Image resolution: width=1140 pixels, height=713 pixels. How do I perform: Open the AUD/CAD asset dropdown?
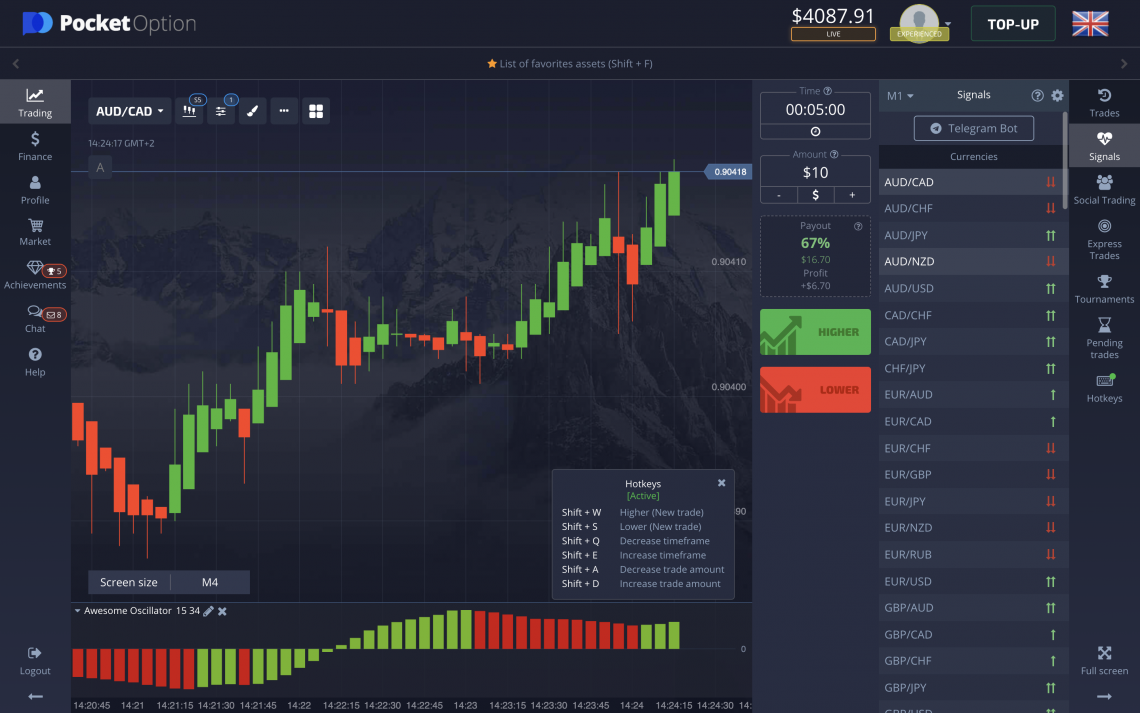pos(130,112)
